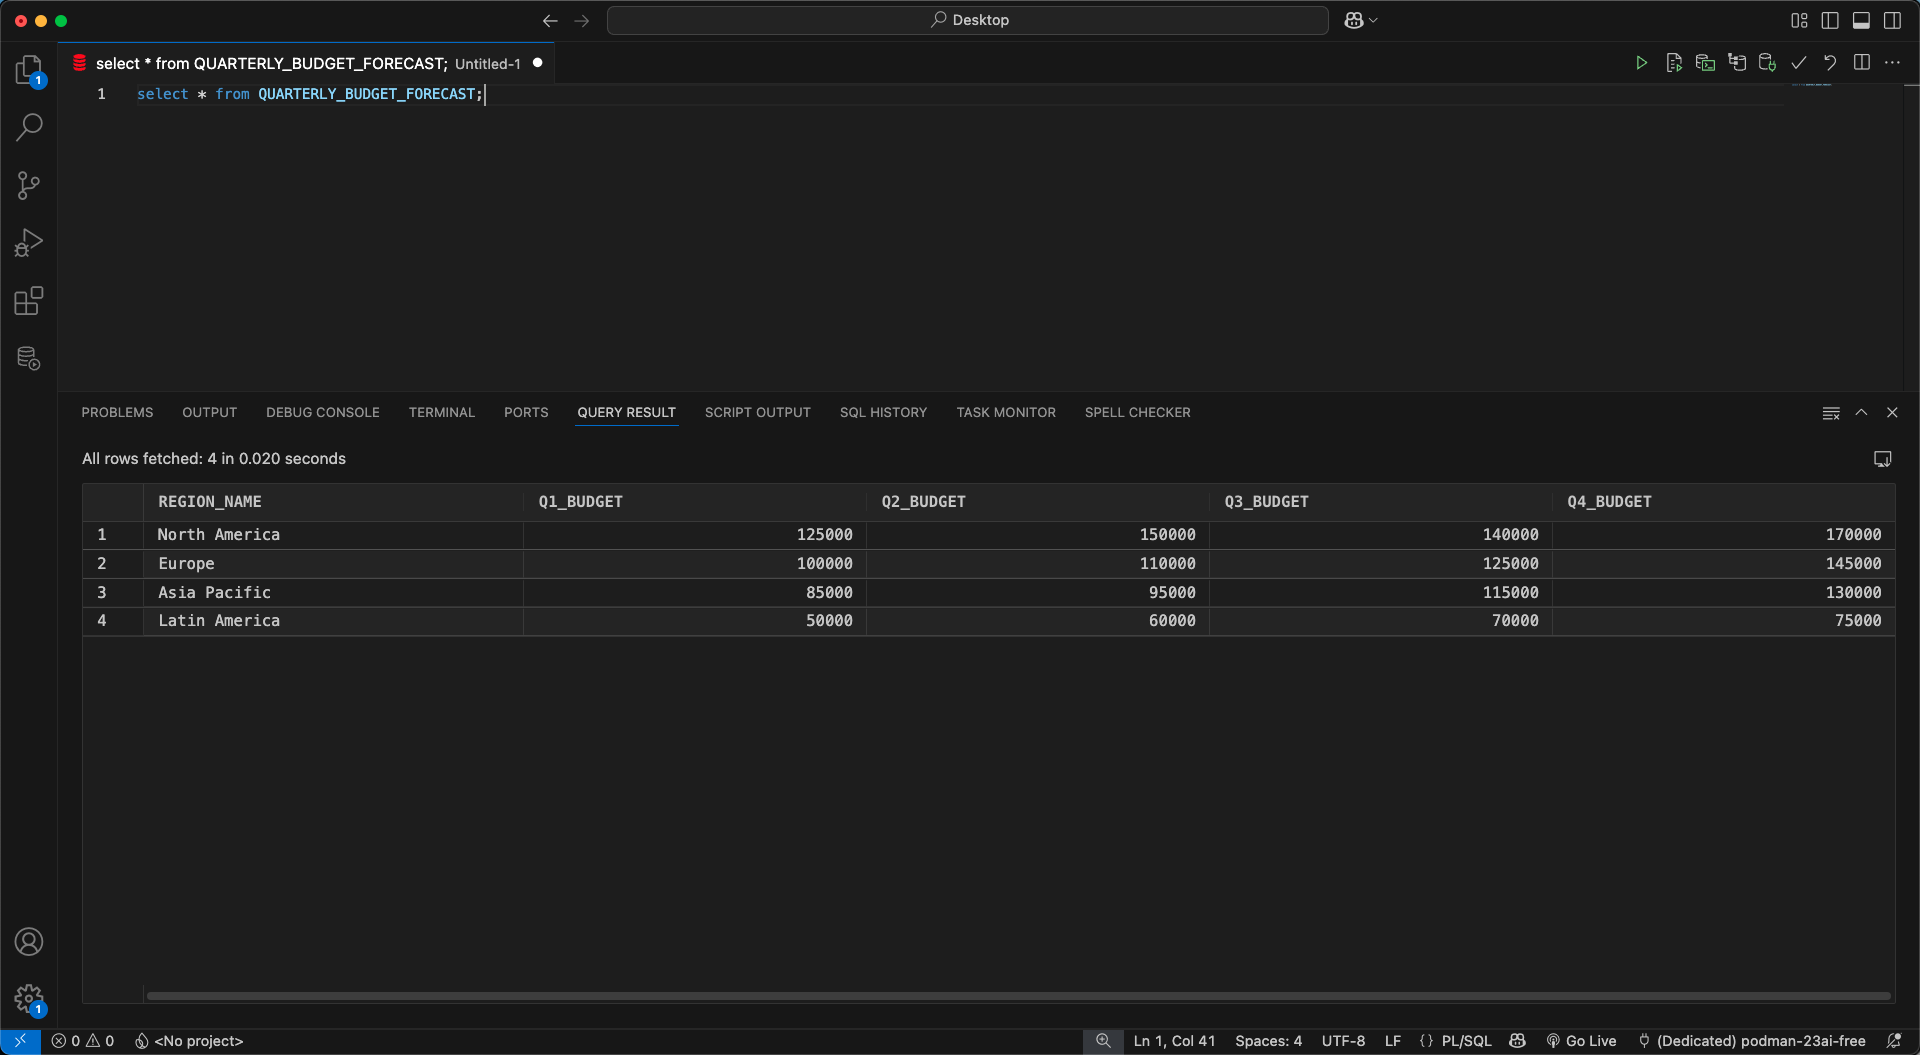Open the Copilot chat icon in title bar
This screenshot has height=1055, width=1920.
click(x=1354, y=20)
